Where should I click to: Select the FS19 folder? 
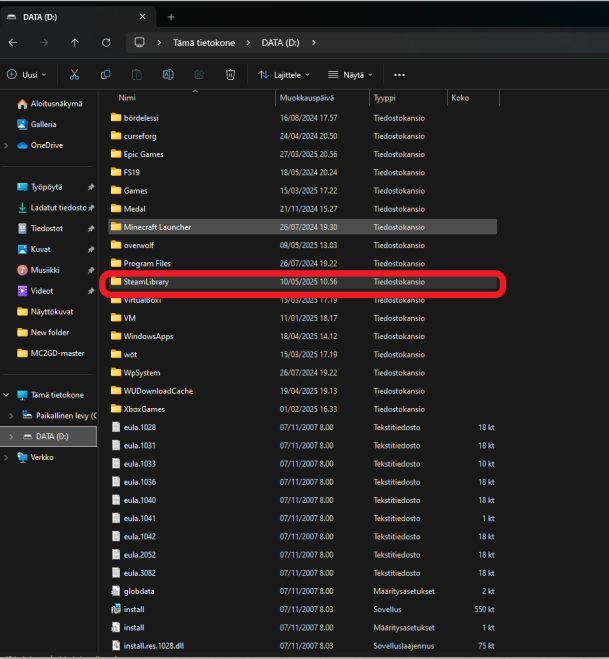click(303, 172)
